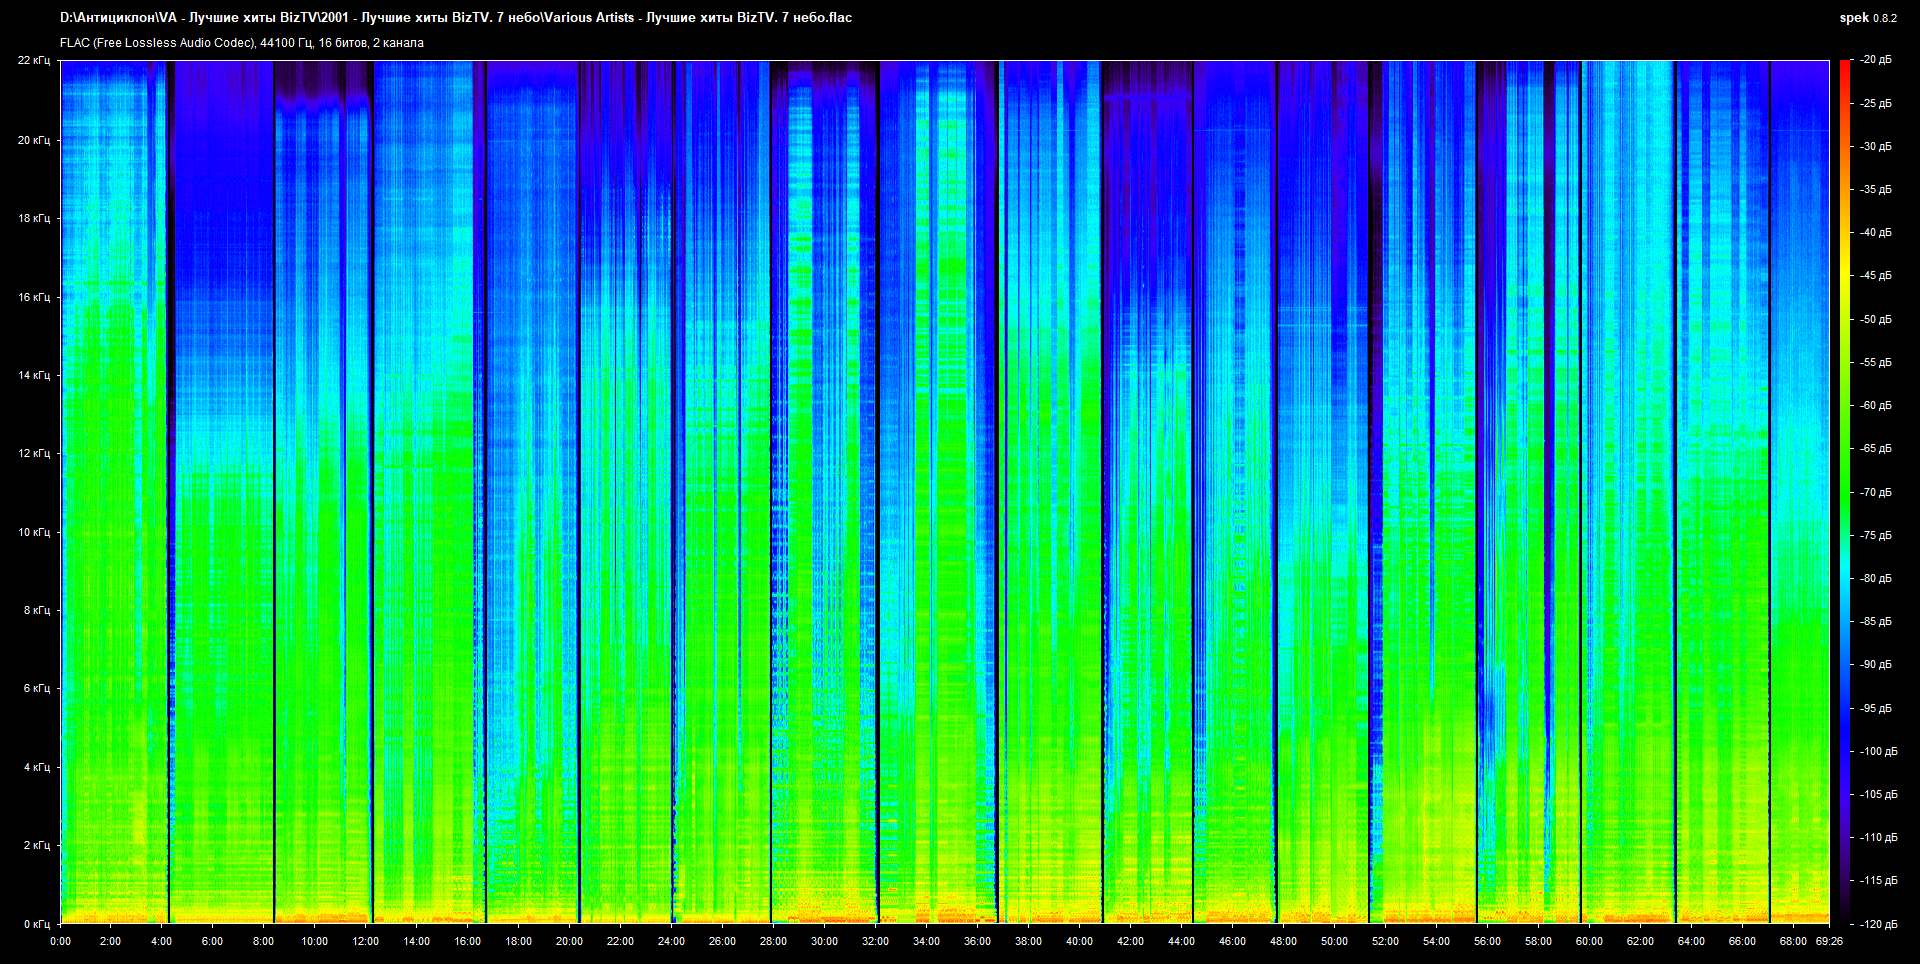Select the 16 кГц frequency axis label
Image resolution: width=1920 pixels, height=964 pixels.
[33, 297]
